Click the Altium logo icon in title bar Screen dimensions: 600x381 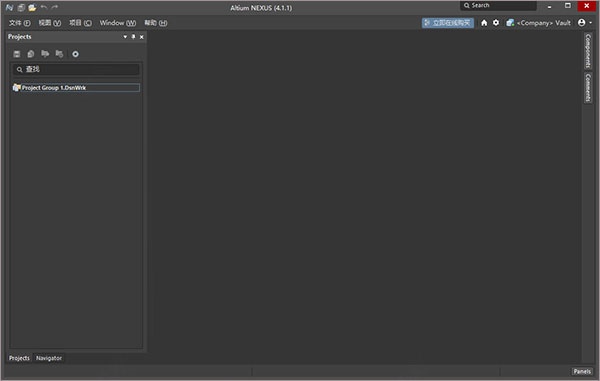tap(10, 7)
